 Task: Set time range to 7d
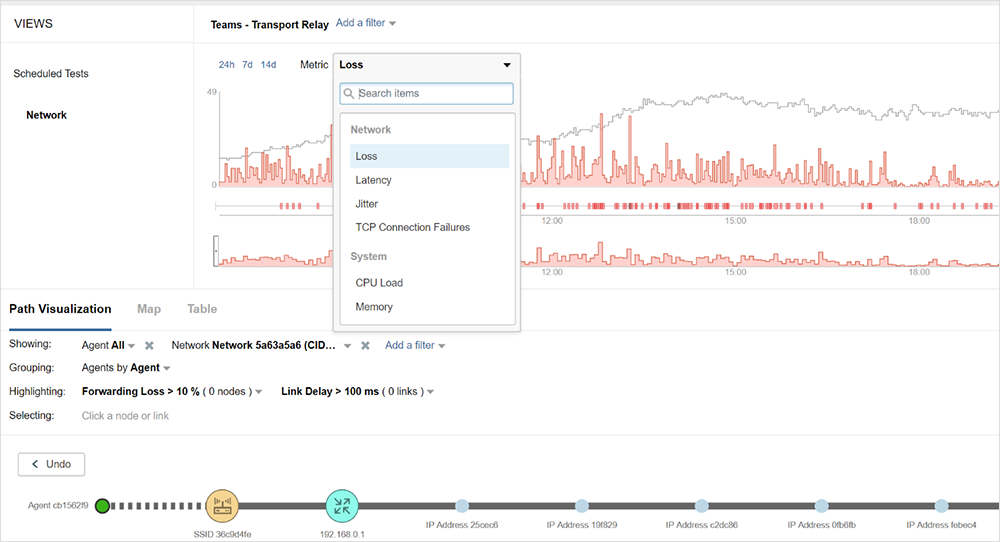tap(247, 65)
